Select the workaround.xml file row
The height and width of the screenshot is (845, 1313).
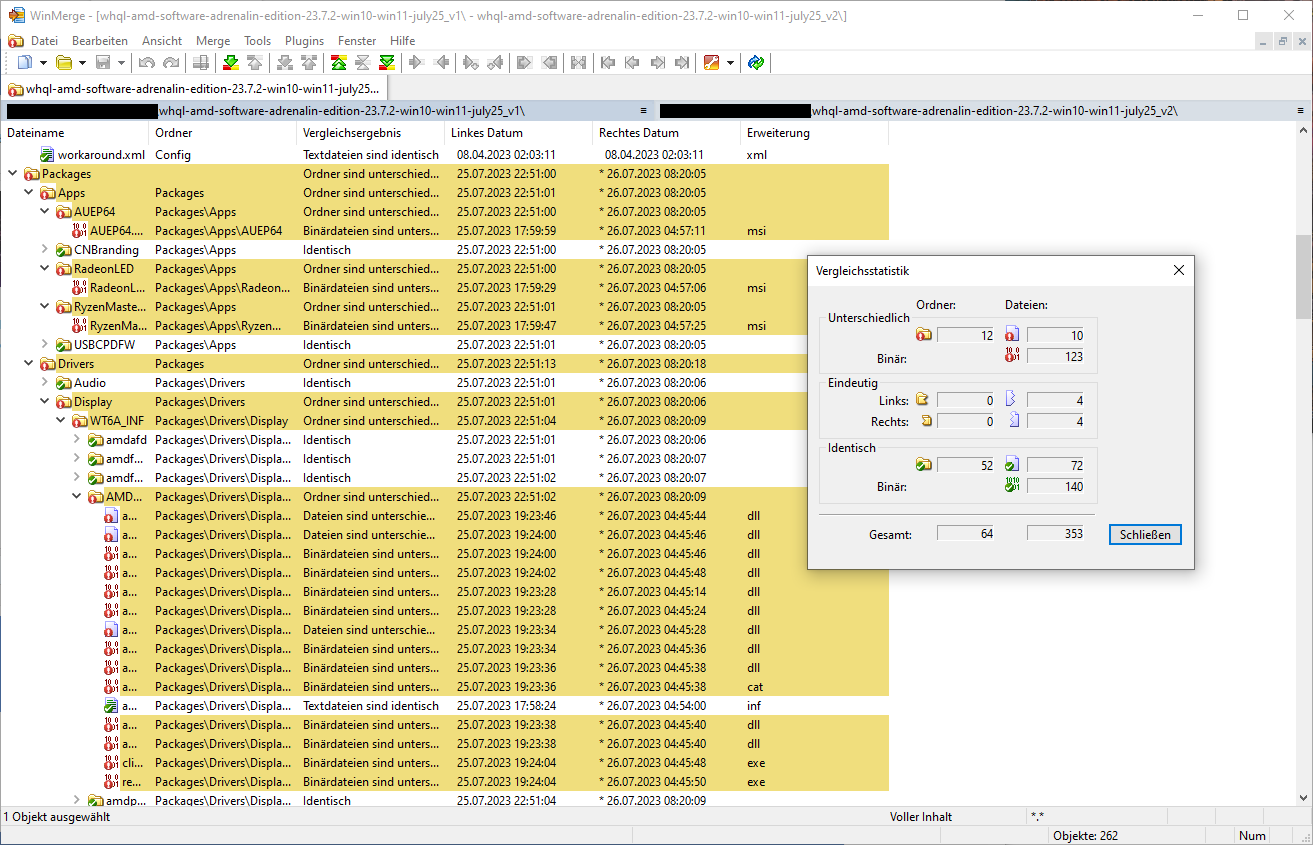pos(444,155)
